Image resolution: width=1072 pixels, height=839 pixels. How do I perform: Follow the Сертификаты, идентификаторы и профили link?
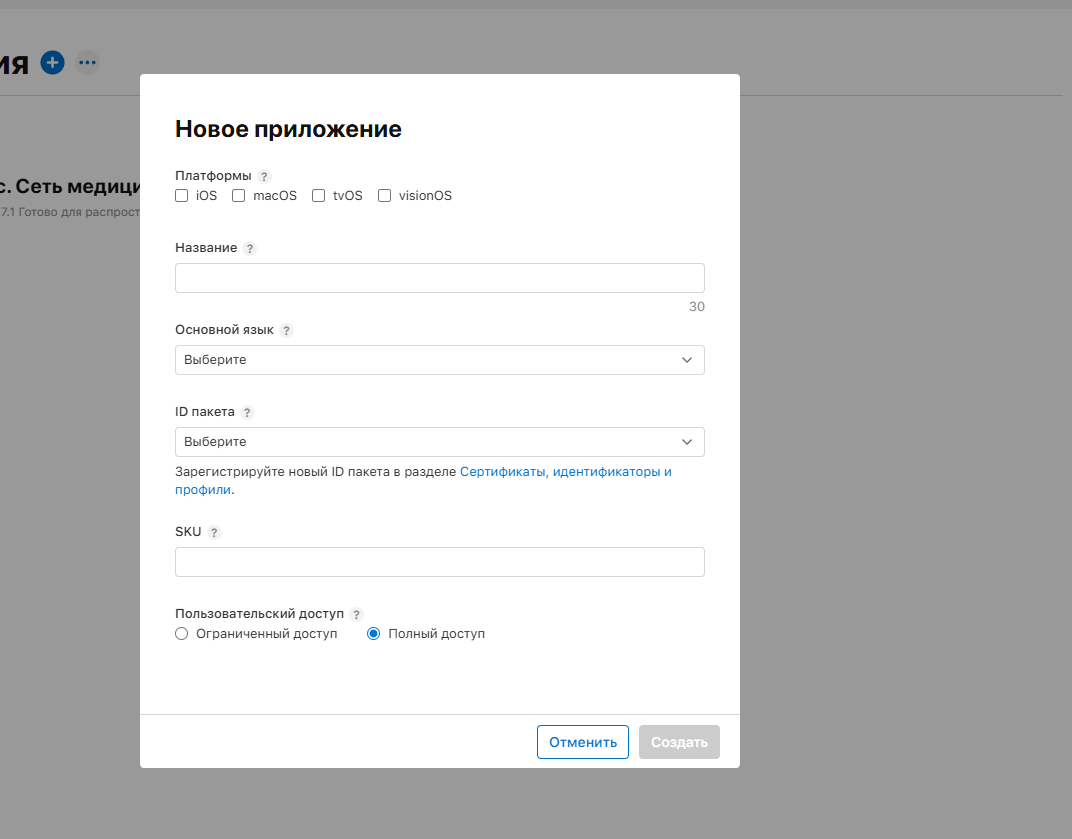[565, 471]
